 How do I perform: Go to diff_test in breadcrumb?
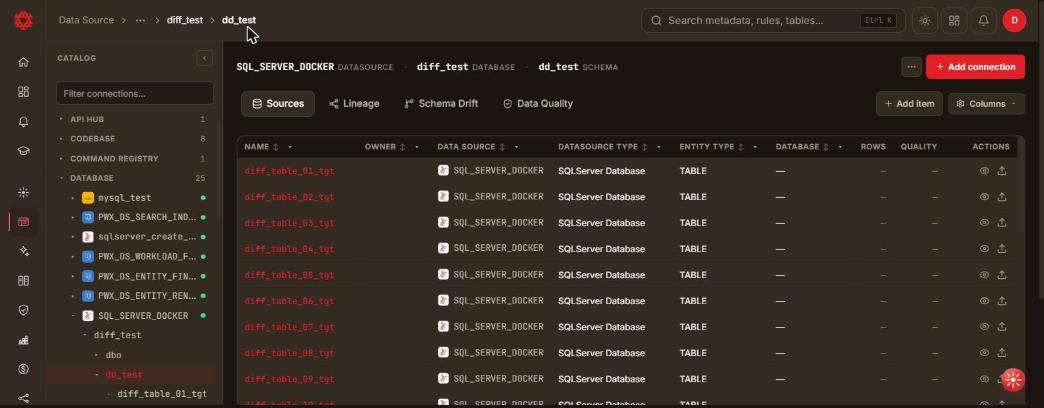[x=184, y=21]
